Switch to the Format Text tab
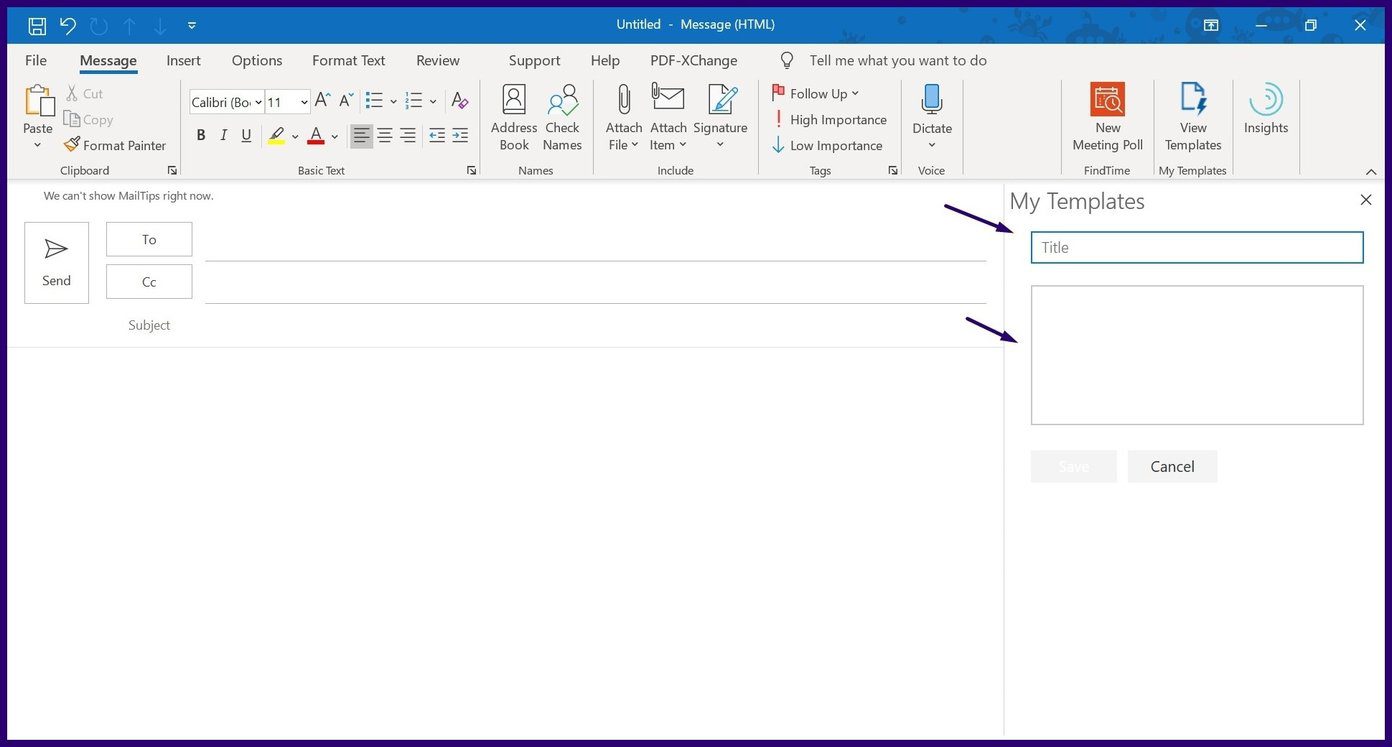Screen dimensions: 1392x747 (x=349, y=60)
